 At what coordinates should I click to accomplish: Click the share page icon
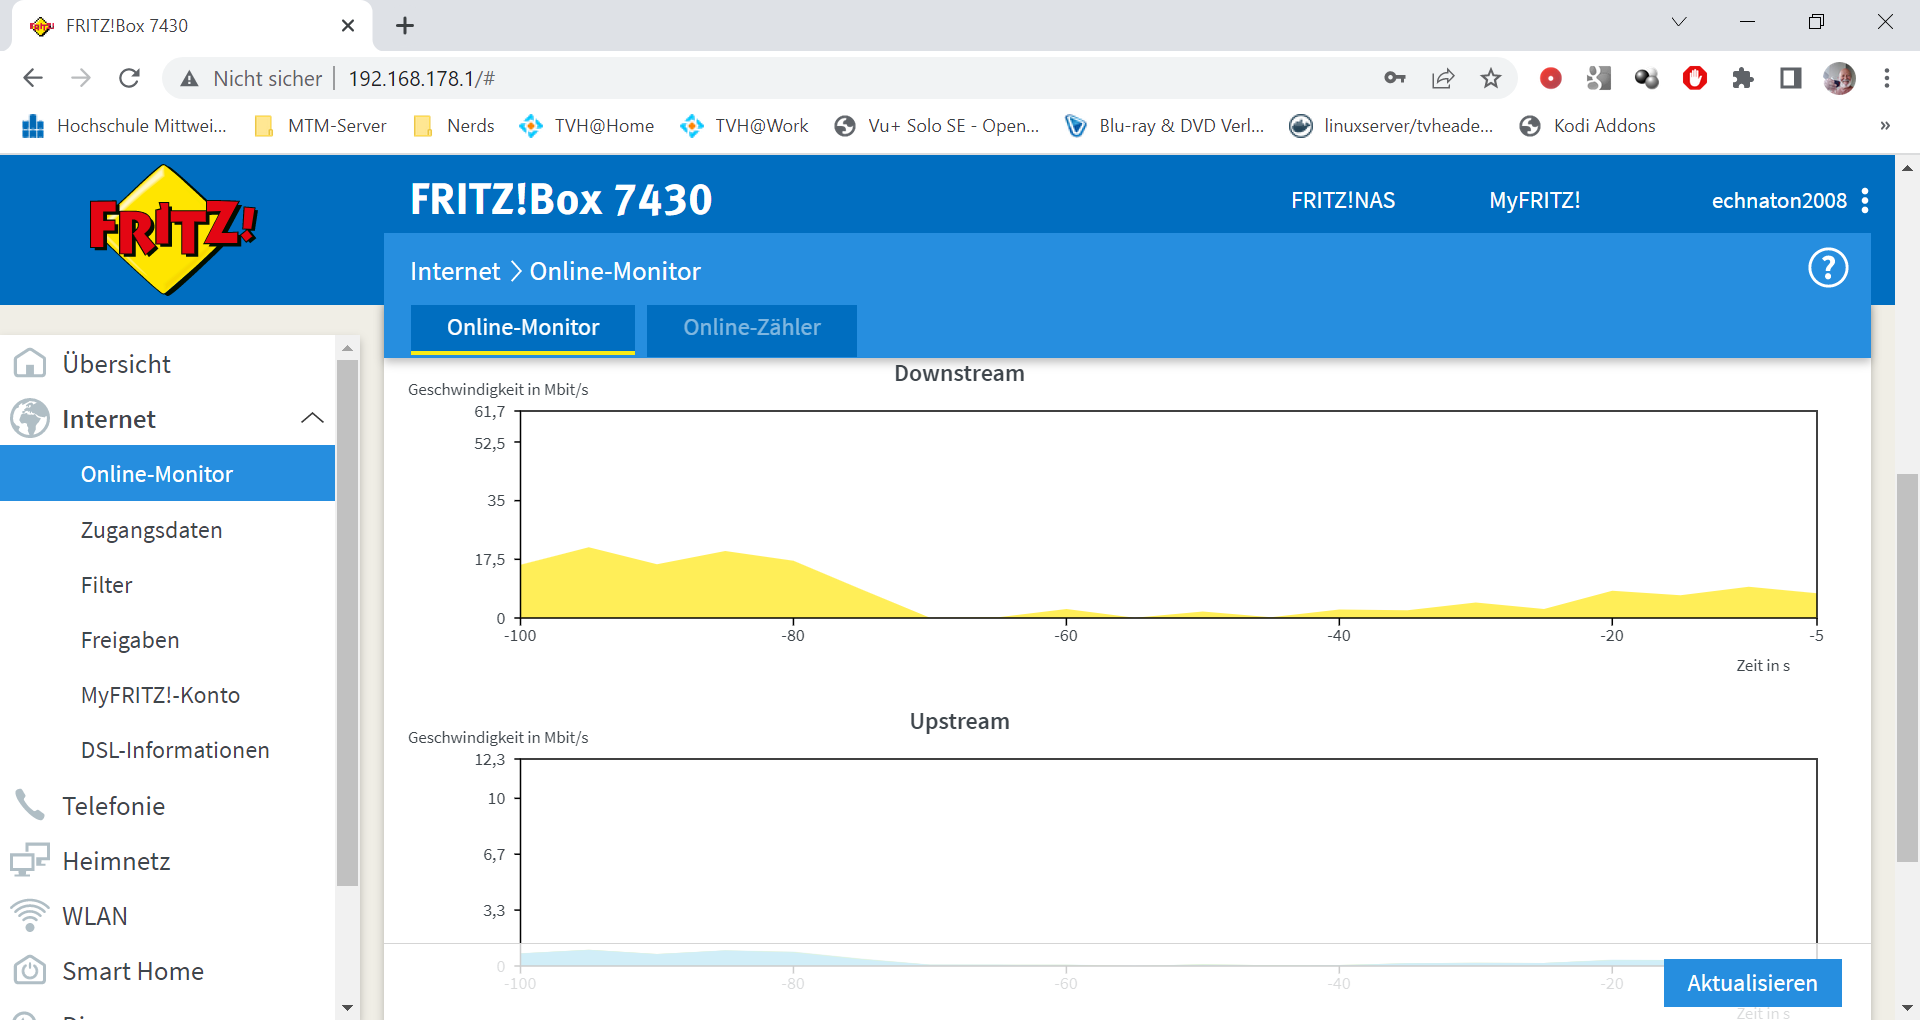point(1443,78)
